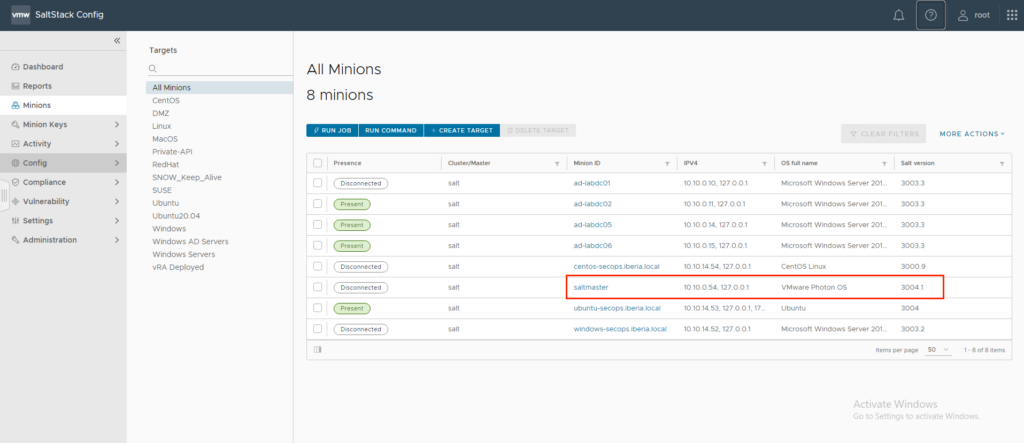Viewport: 1024px width, 443px height.
Task: Click the DELETE TARGET button
Action: point(538,131)
